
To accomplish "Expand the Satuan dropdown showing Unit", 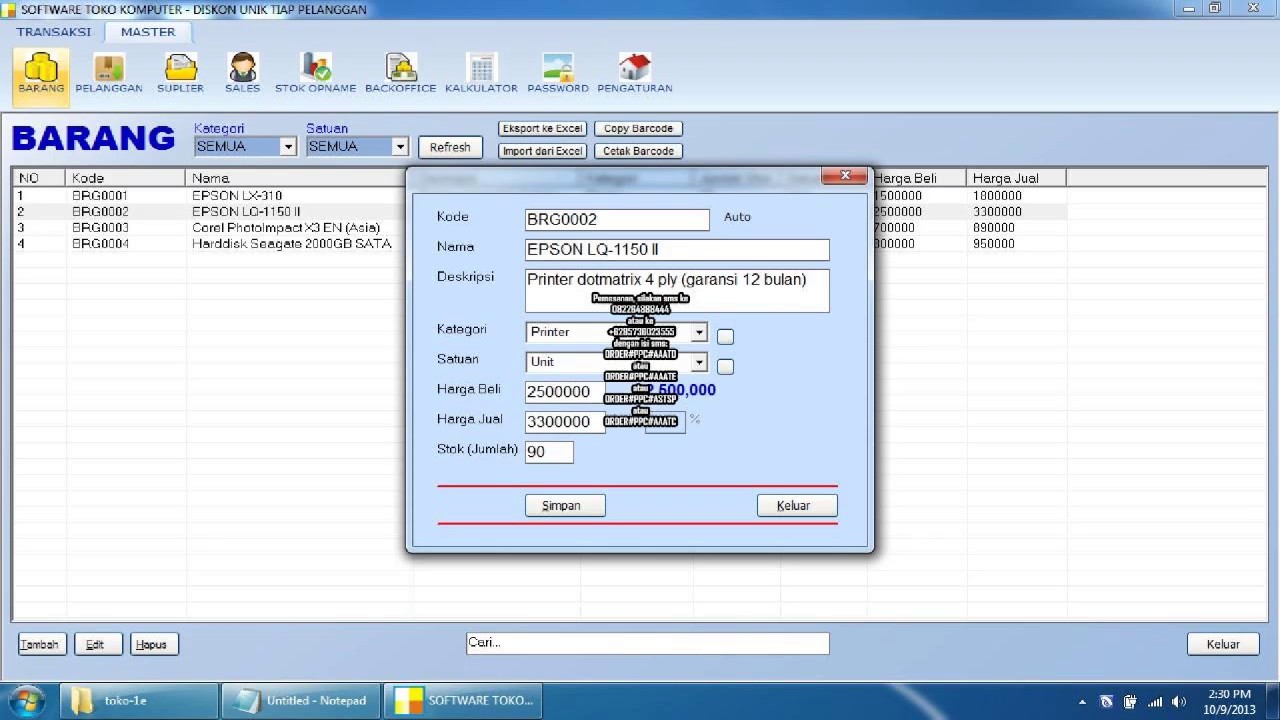I will coord(699,362).
